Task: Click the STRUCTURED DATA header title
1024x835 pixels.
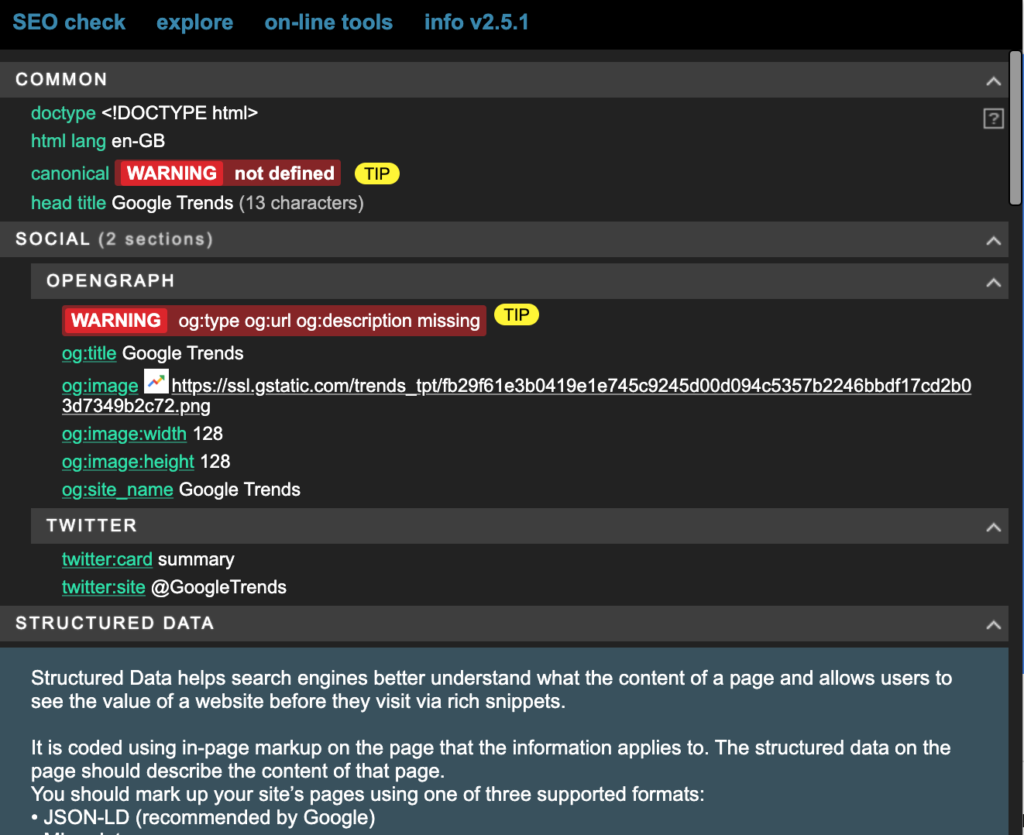Action: tap(114, 623)
